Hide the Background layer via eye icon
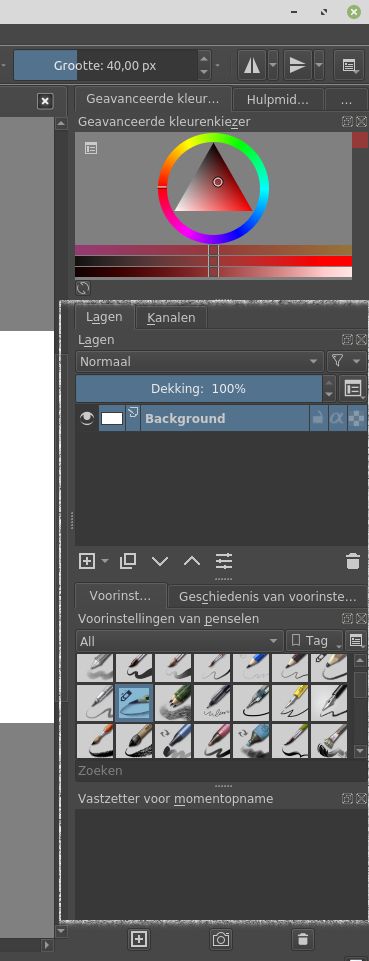This screenshot has width=369, height=961. pos(87,419)
